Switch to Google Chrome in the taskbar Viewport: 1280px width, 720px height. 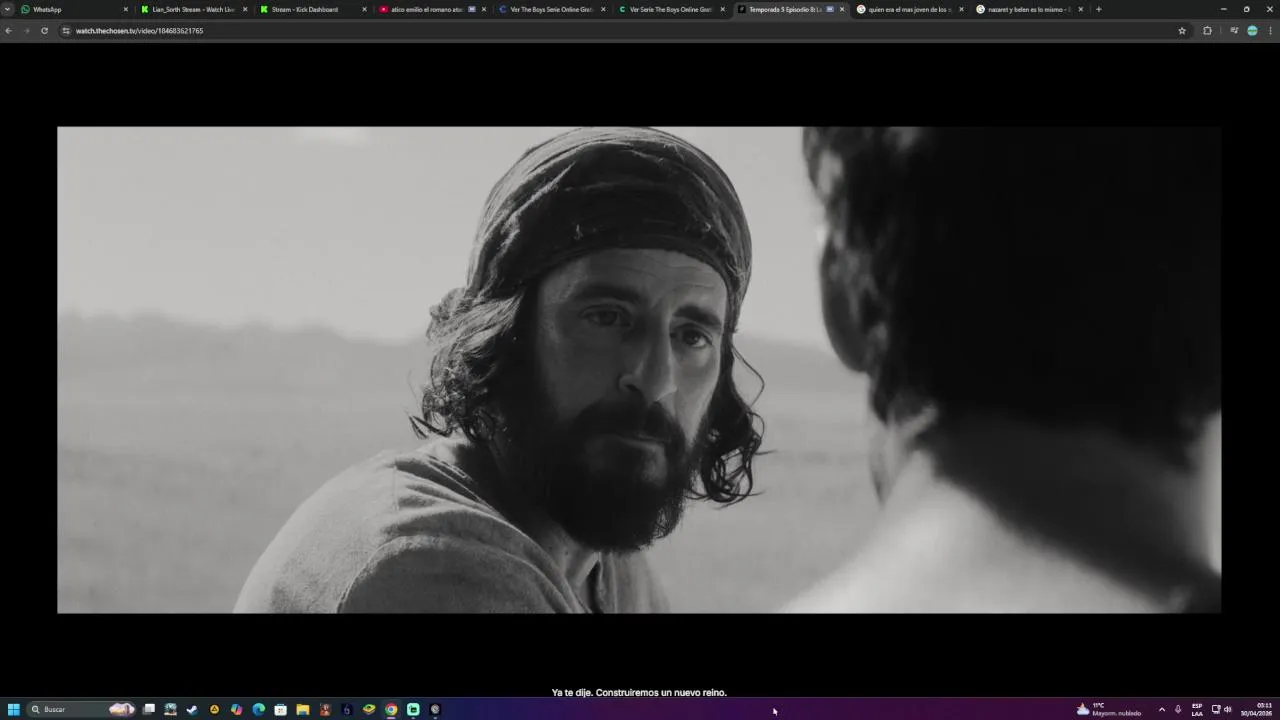click(x=391, y=709)
